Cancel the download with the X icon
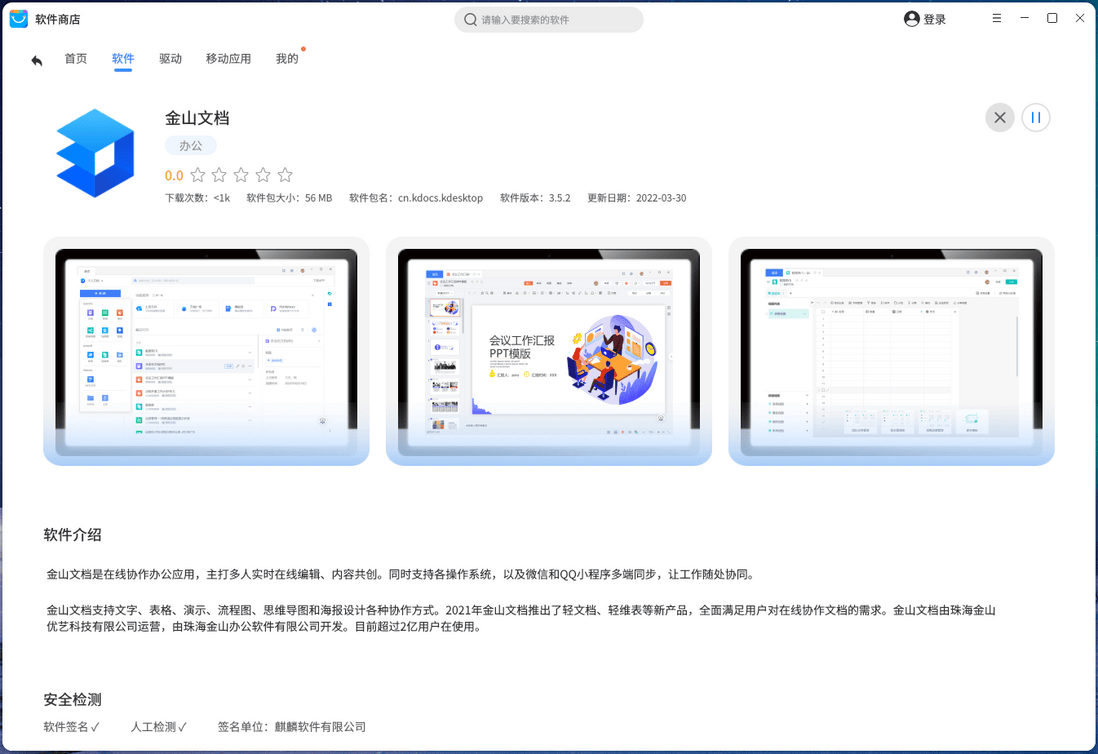This screenshot has width=1098, height=754. pos(1000,117)
